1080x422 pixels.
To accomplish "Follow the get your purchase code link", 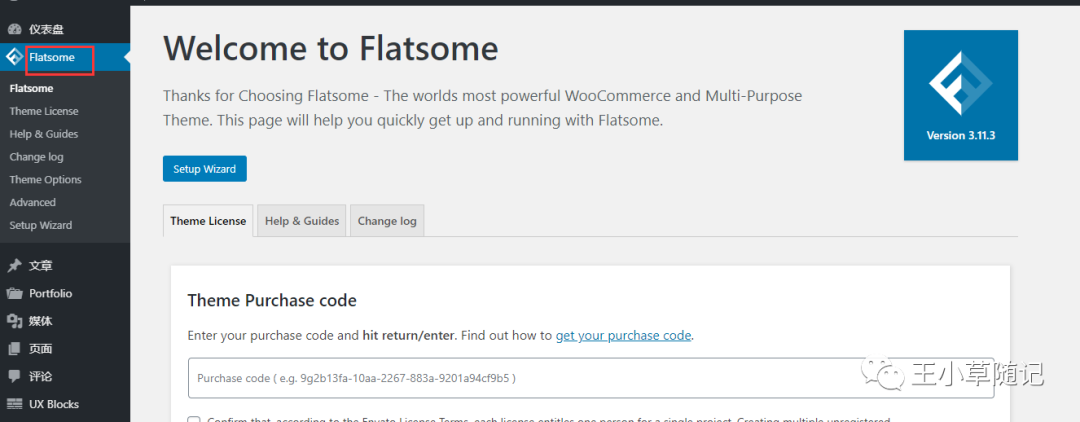I will coord(623,336).
